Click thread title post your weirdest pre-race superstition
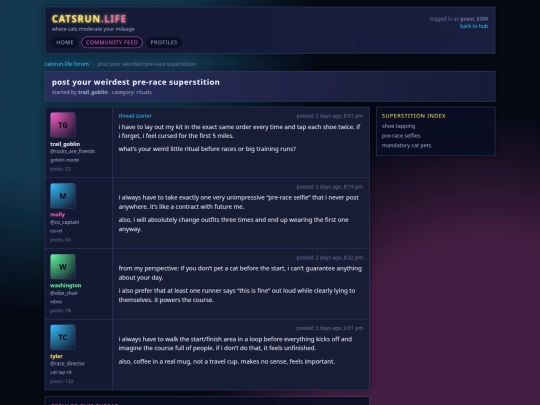 click(136, 82)
